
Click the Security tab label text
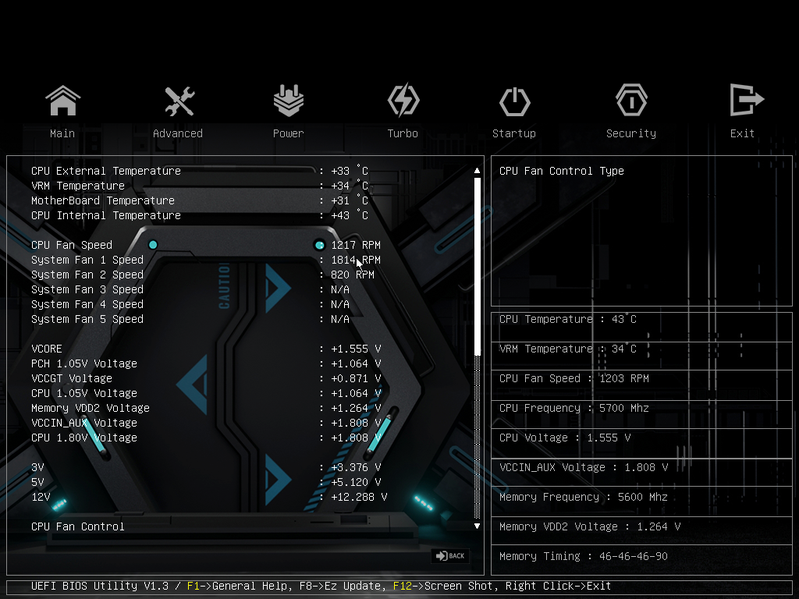(x=631, y=133)
